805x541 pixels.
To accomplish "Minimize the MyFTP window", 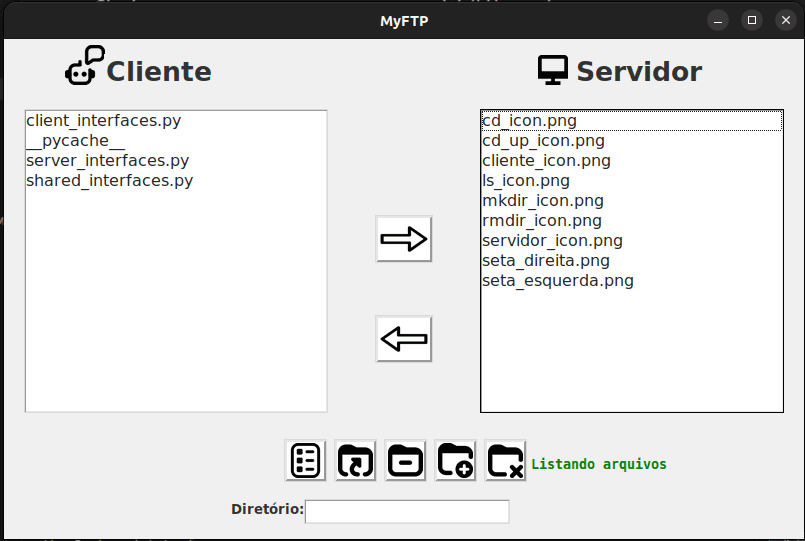I will 718,21.
